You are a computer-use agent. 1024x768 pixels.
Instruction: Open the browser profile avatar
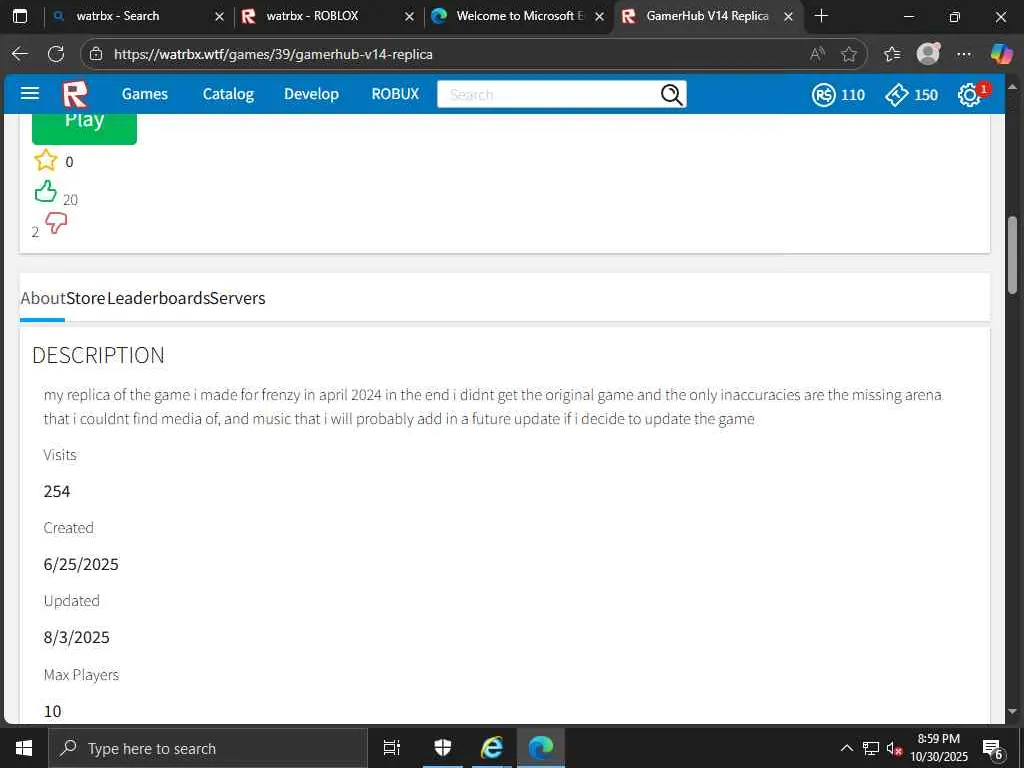(x=928, y=54)
